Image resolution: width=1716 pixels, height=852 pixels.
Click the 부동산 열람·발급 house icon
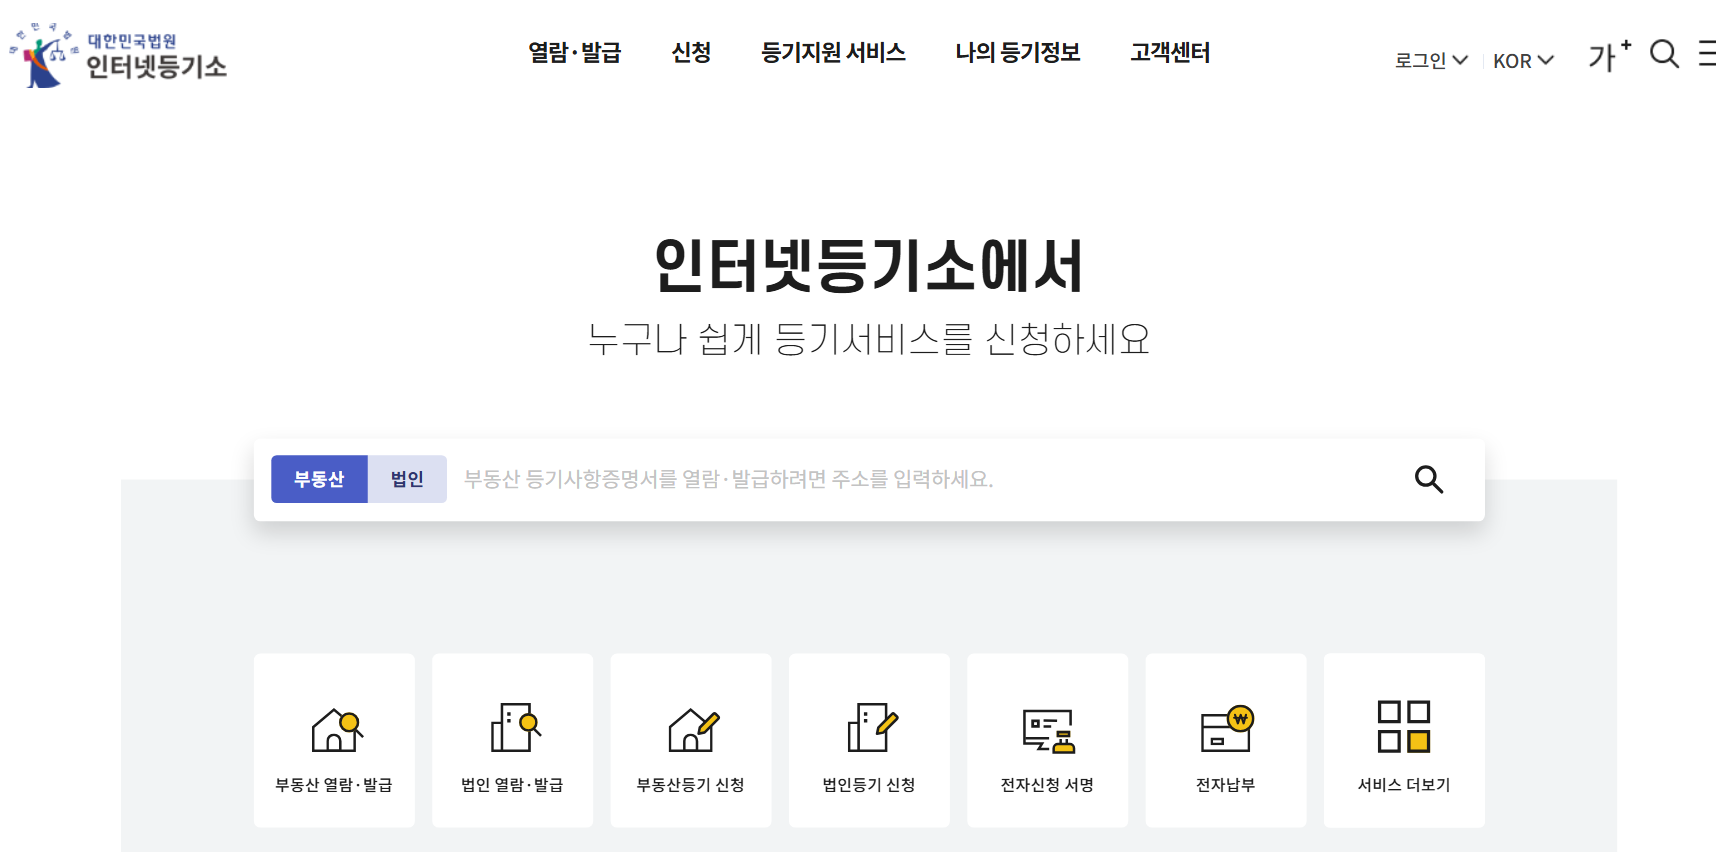(337, 729)
